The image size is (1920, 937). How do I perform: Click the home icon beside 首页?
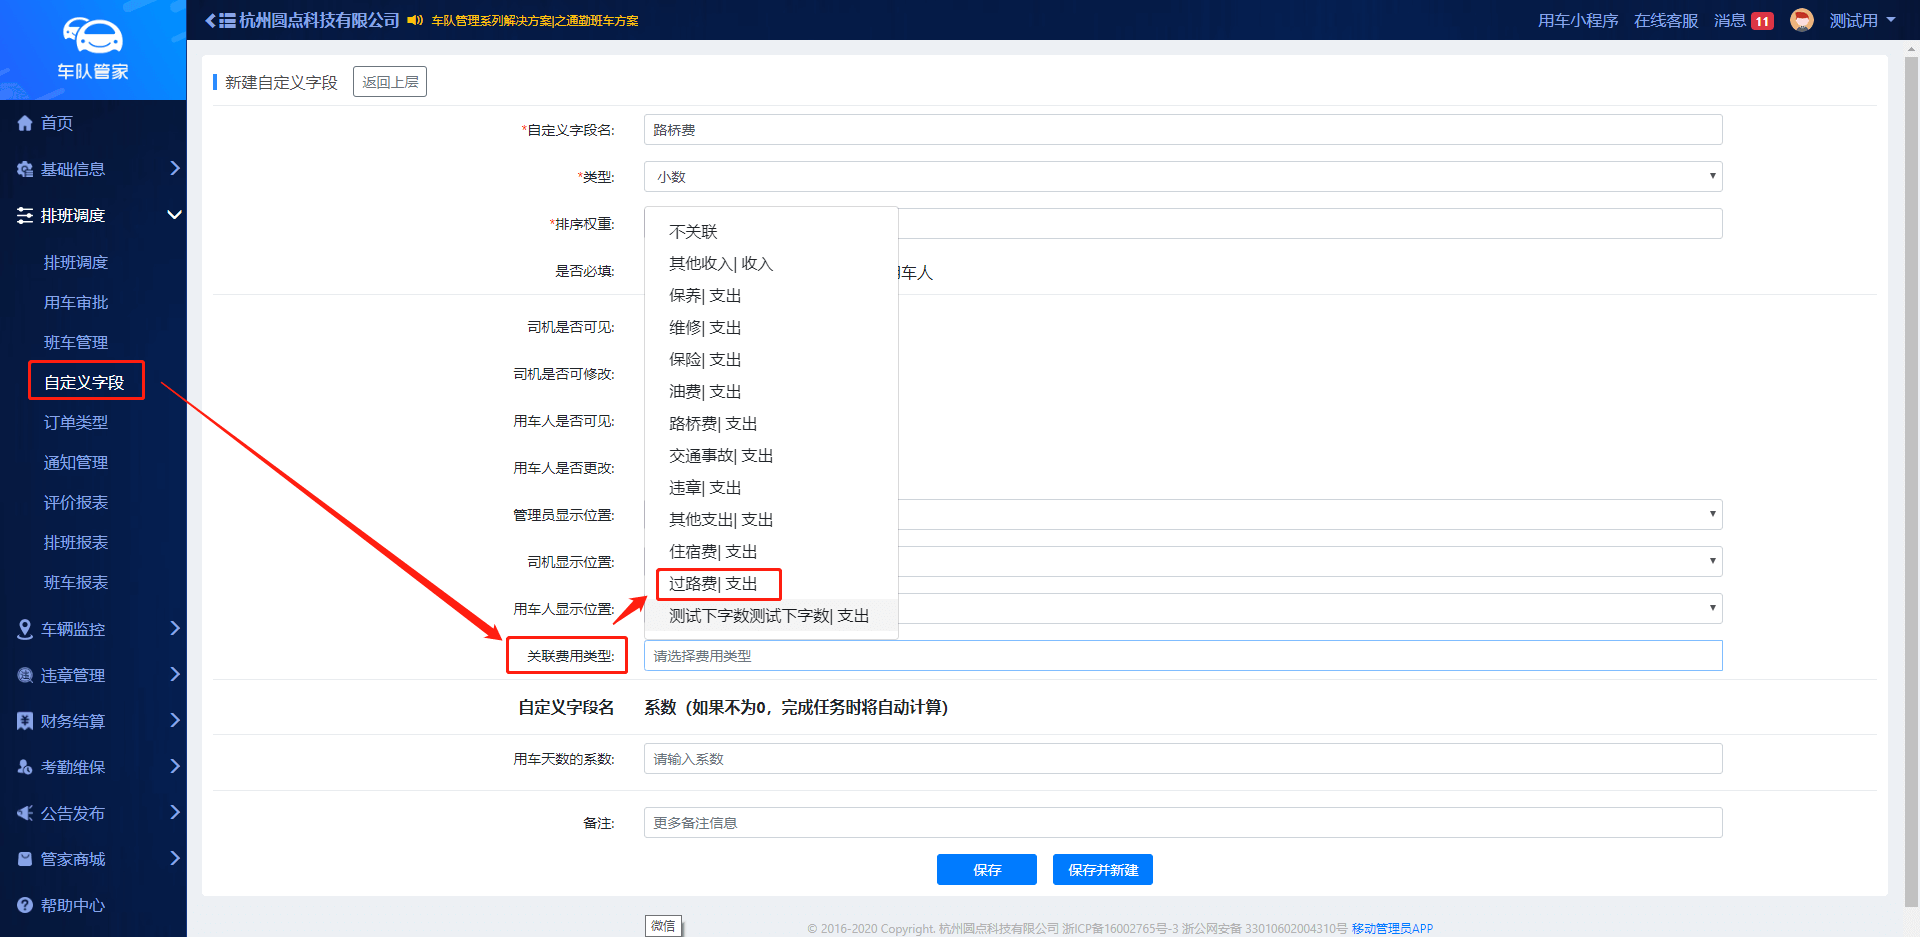pos(25,123)
